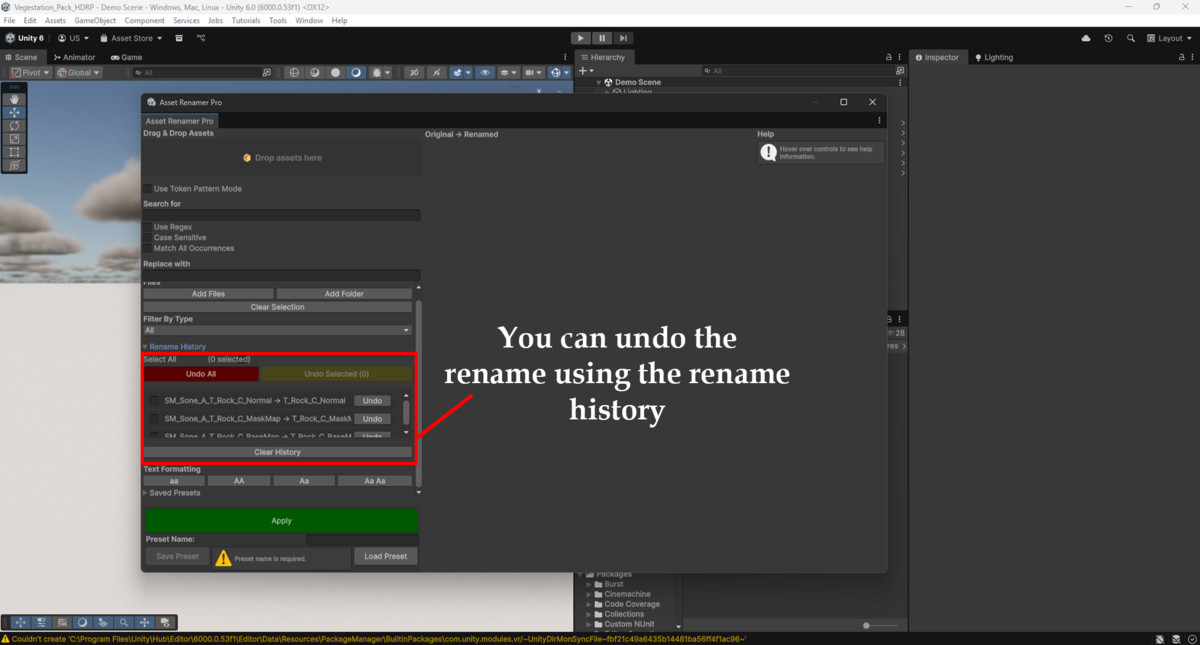Toggle scene audio on or off
This screenshot has height=645, width=1200.
click(413, 72)
